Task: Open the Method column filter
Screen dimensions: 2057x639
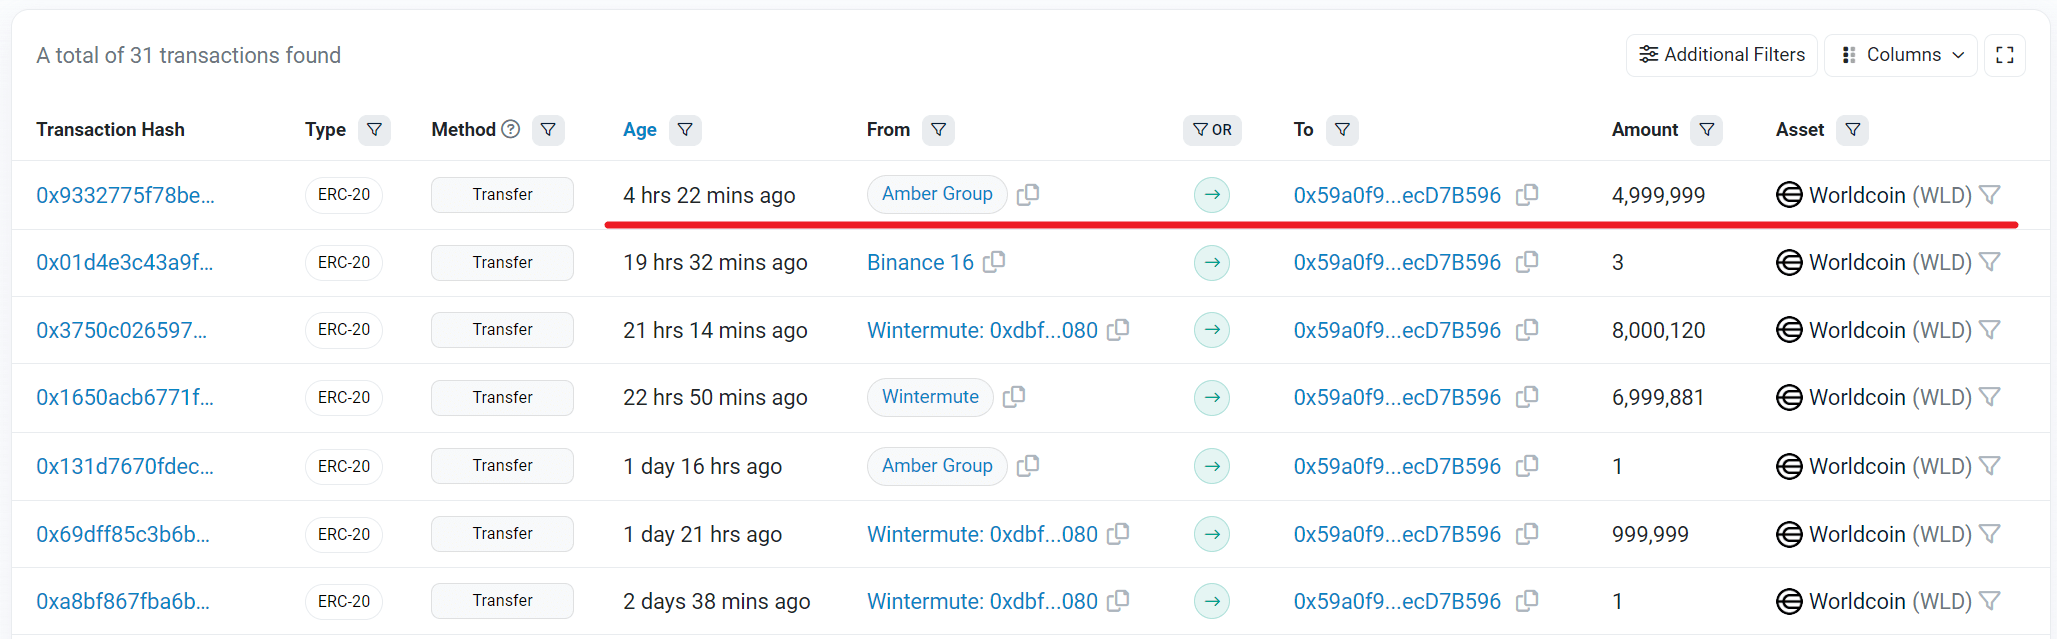Action: point(548,130)
